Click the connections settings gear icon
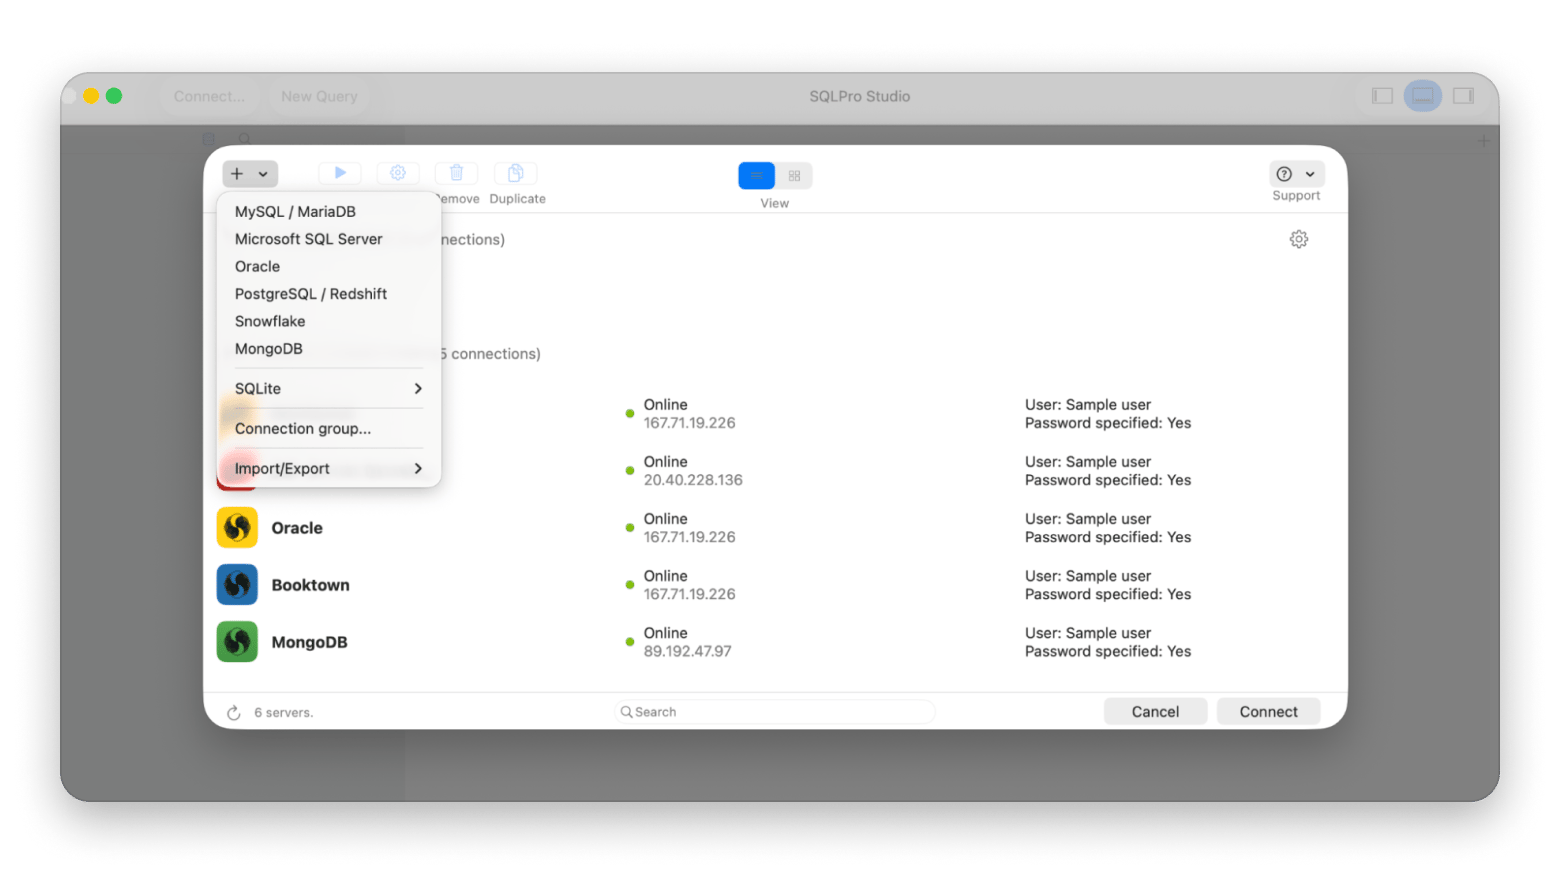The image size is (1560, 882). click(1299, 239)
